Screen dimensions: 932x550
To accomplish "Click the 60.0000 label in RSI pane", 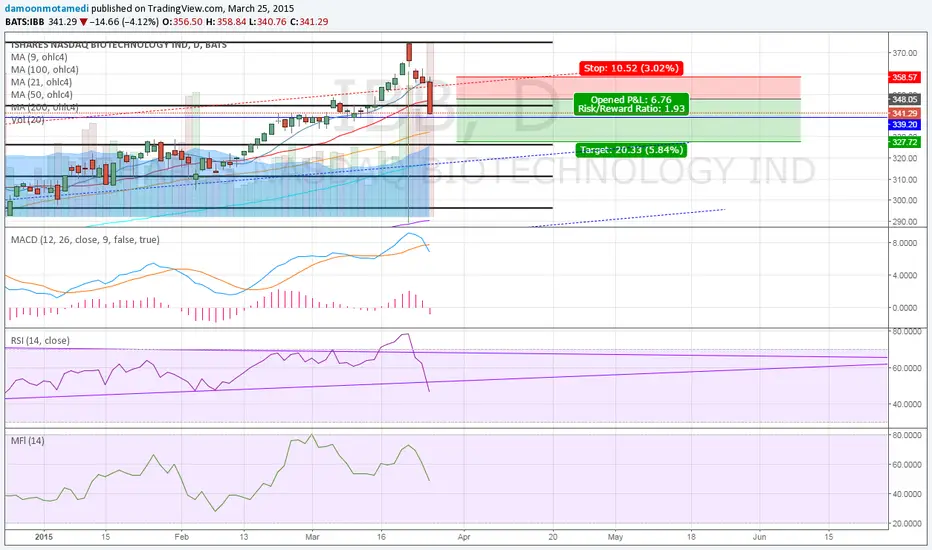I will [x=906, y=368].
